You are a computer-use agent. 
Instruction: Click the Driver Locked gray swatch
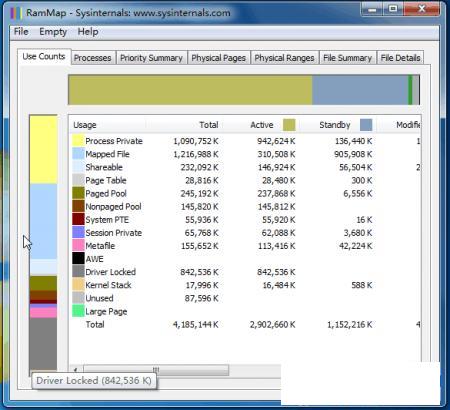[x=78, y=272]
